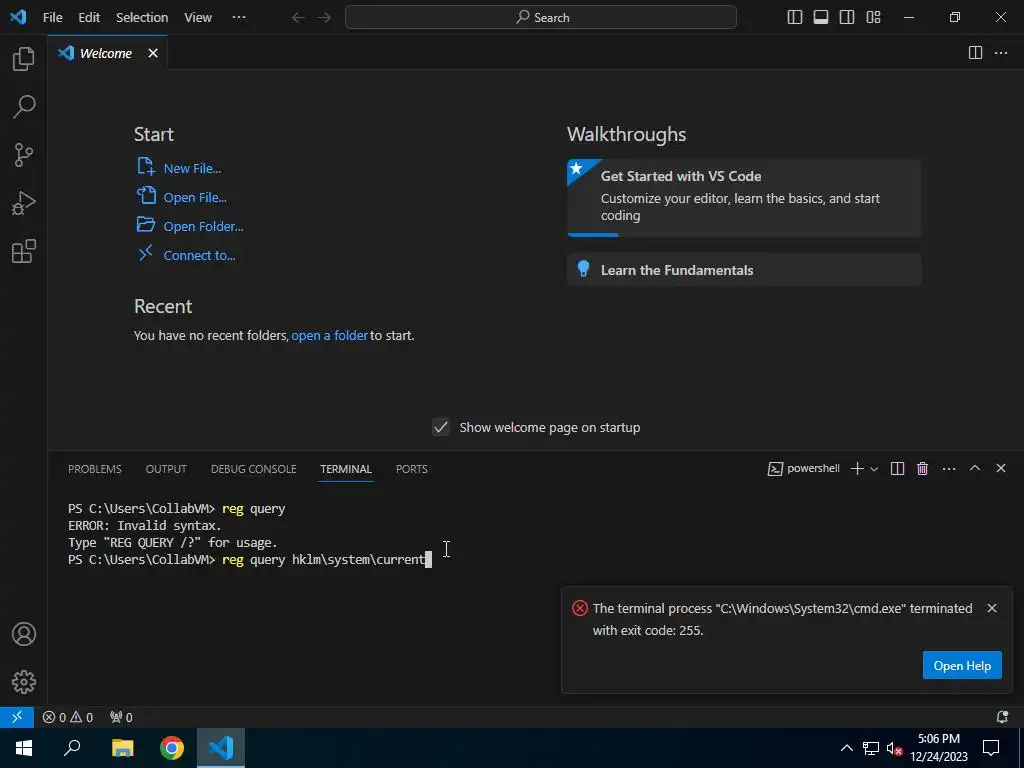Show hidden system tray icons
Viewport: 1024px width, 768px height.
click(846, 748)
